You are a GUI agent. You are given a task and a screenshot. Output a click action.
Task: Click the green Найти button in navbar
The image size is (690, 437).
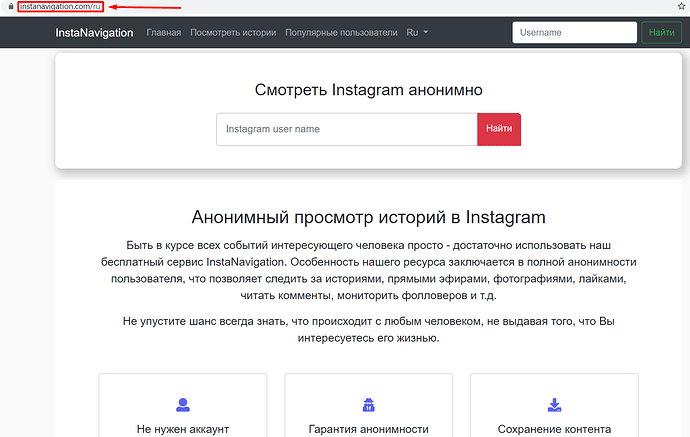click(x=661, y=33)
